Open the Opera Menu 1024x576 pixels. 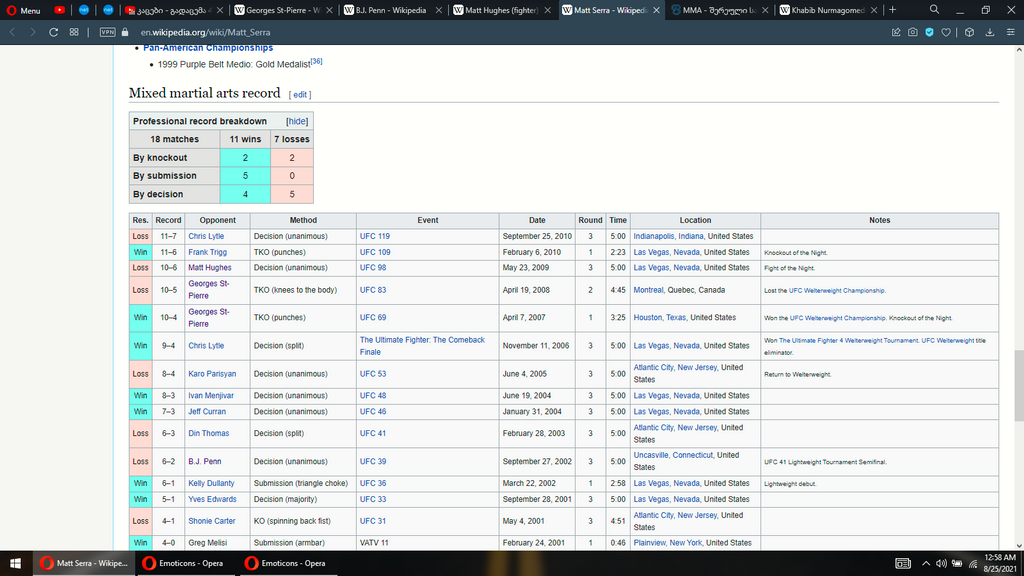(x=23, y=10)
